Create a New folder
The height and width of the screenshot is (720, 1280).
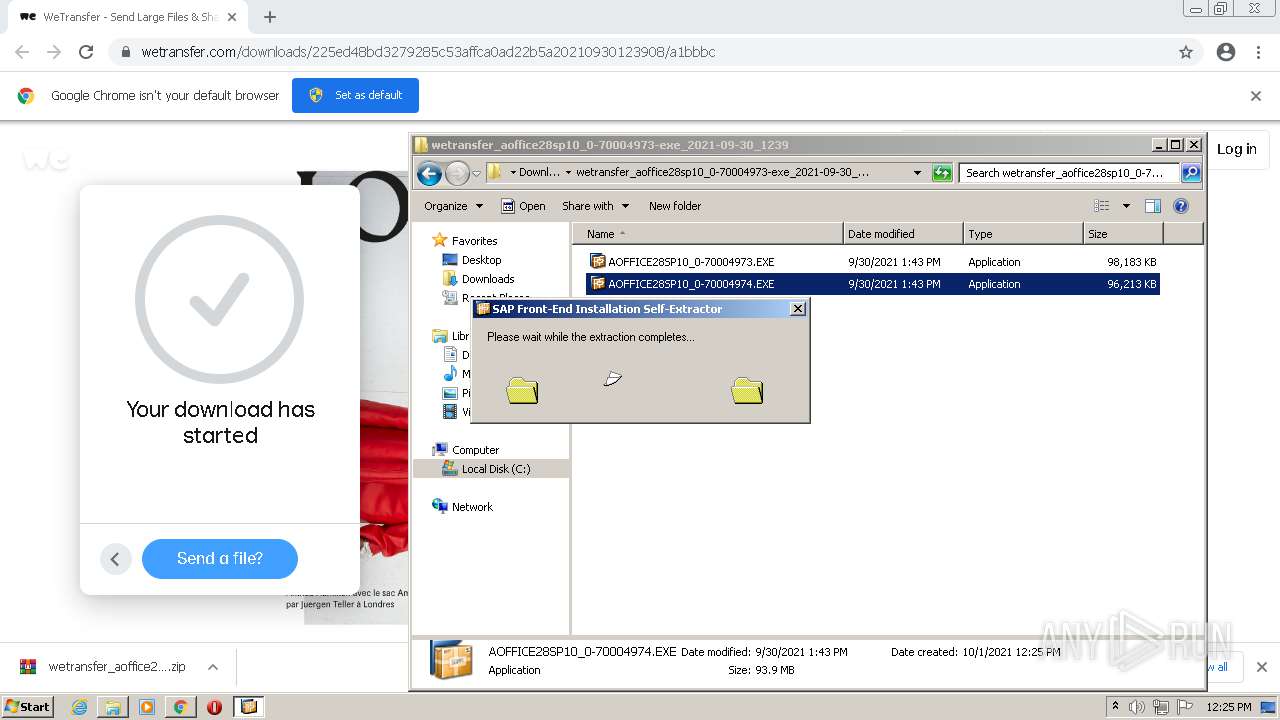(x=675, y=206)
